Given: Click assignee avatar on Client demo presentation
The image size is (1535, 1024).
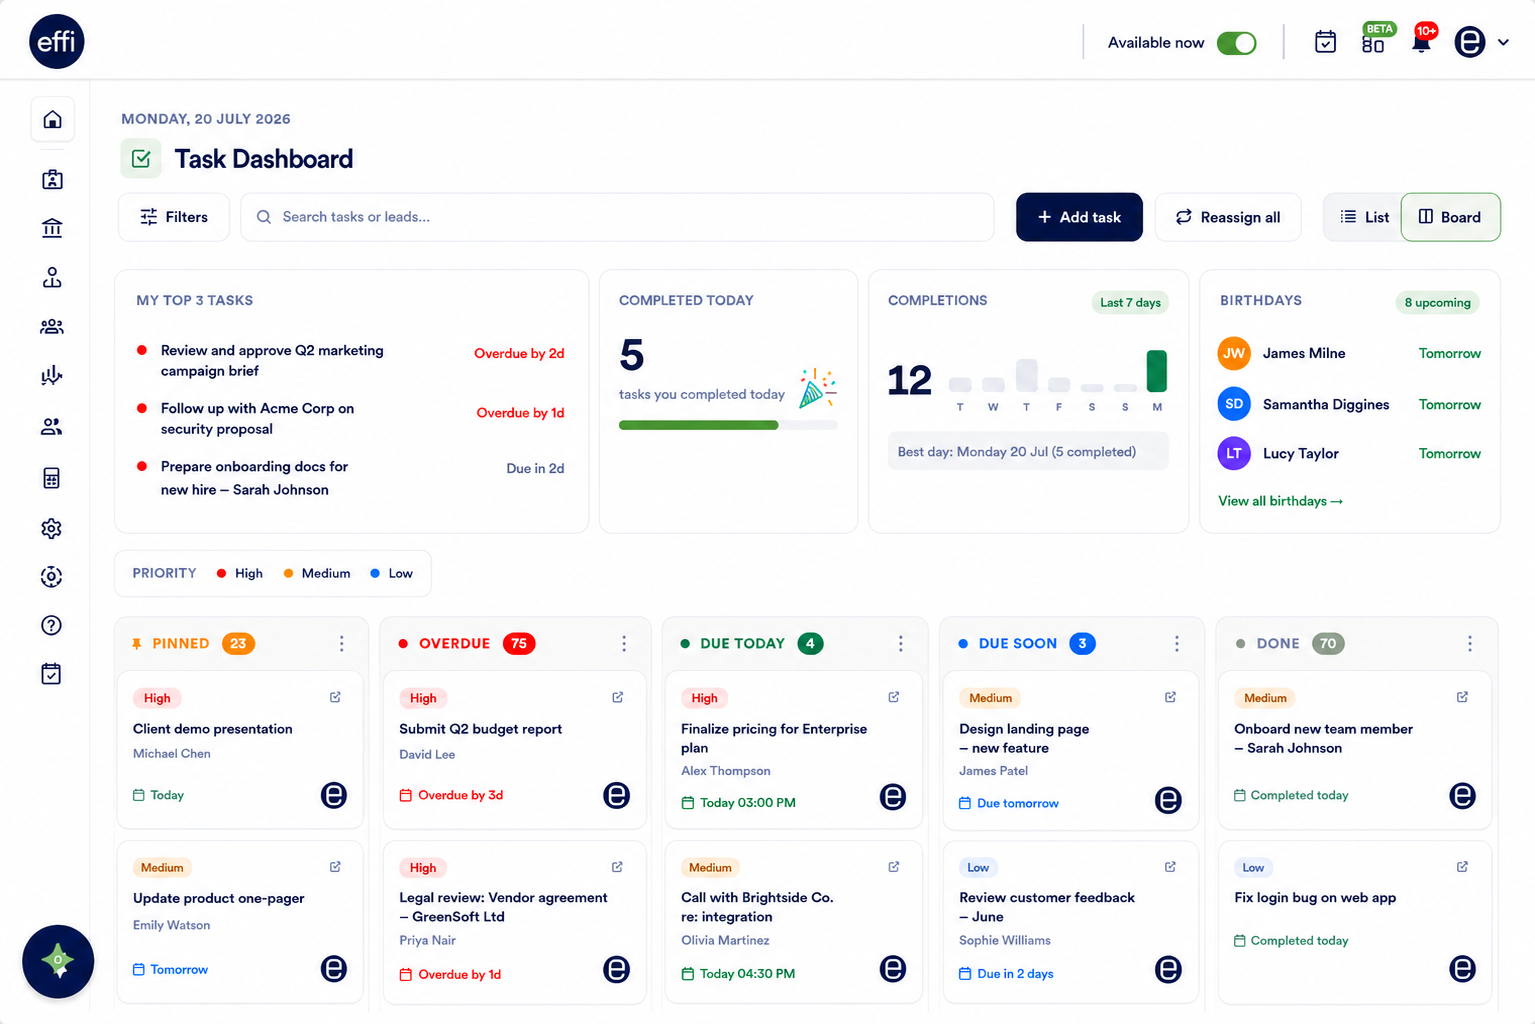Looking at the screenshot, I should coord(334,795).
